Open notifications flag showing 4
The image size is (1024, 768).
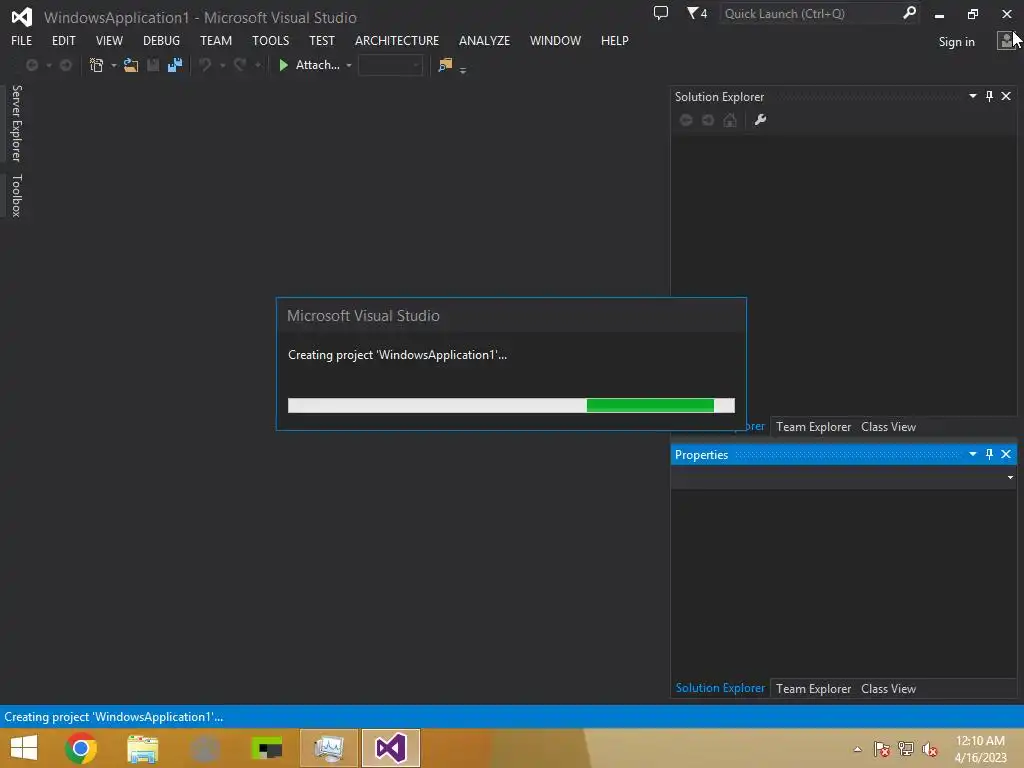click(697, 13)
